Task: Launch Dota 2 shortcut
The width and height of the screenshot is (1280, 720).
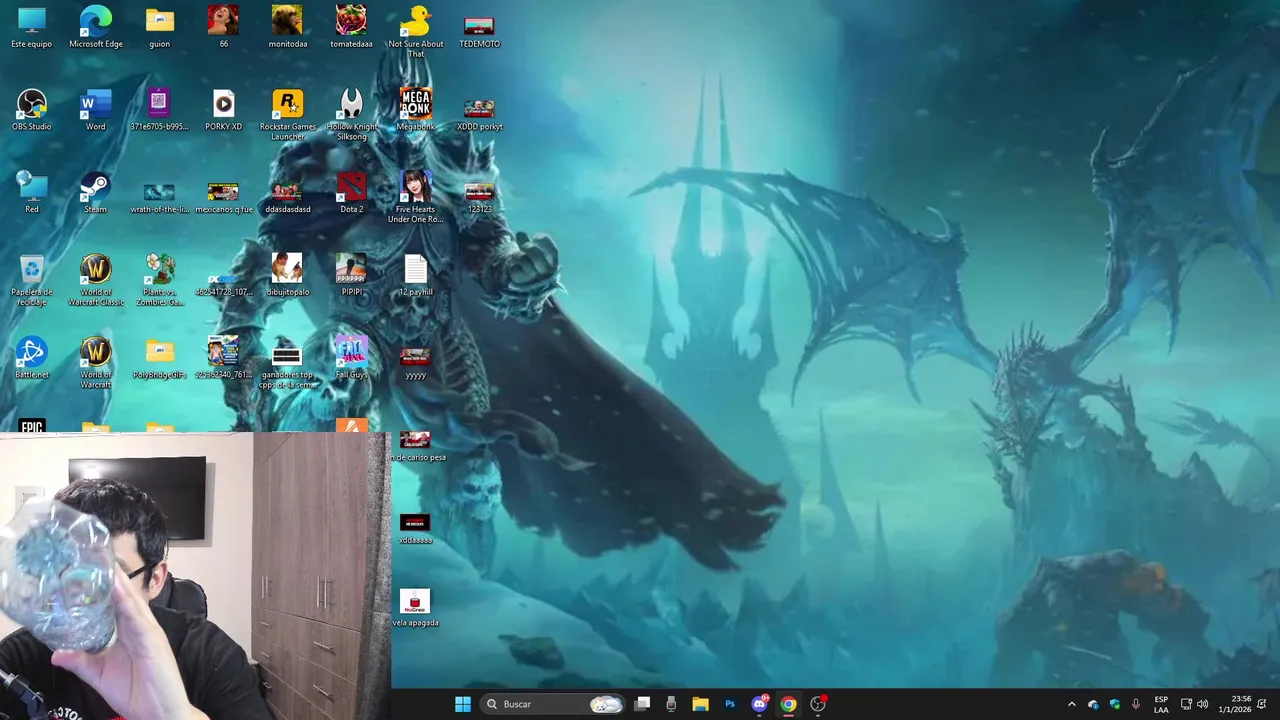Action: point(351,193)
